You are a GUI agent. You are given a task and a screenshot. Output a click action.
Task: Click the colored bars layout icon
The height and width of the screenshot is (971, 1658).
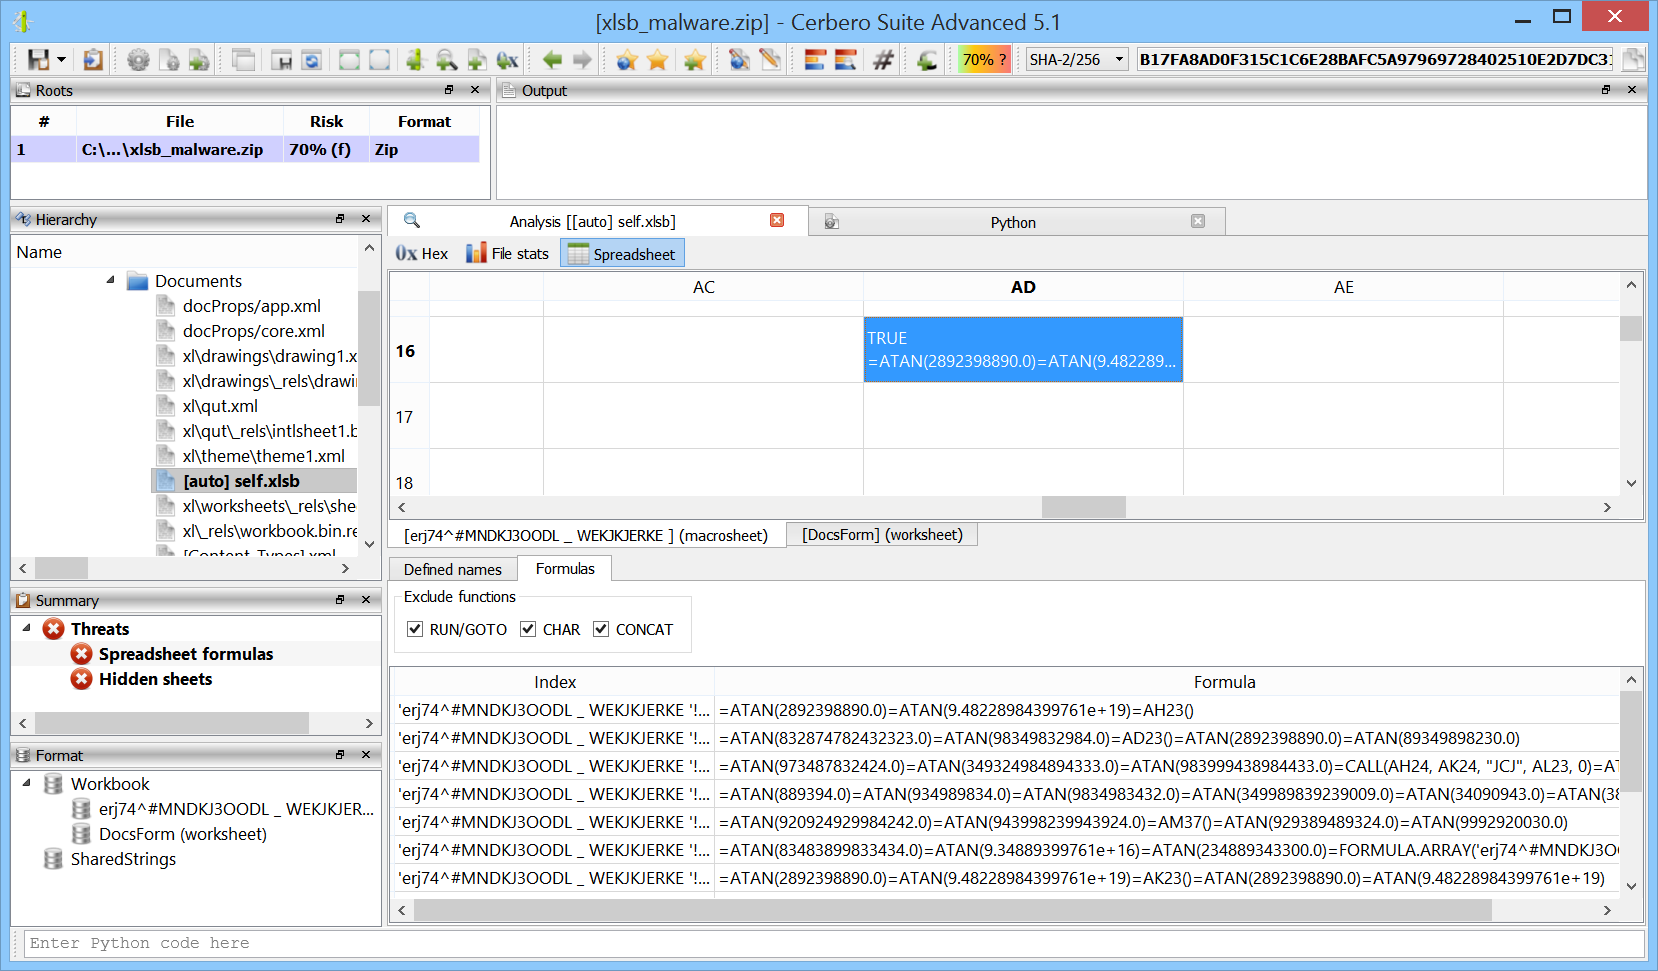[x=815, y=60]
